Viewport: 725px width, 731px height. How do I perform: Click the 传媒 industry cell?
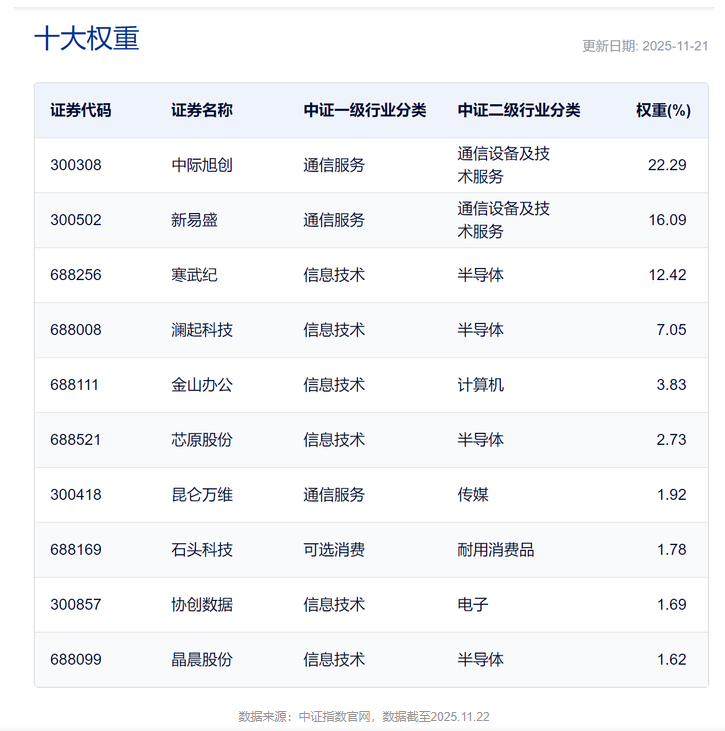click(473, 495)
